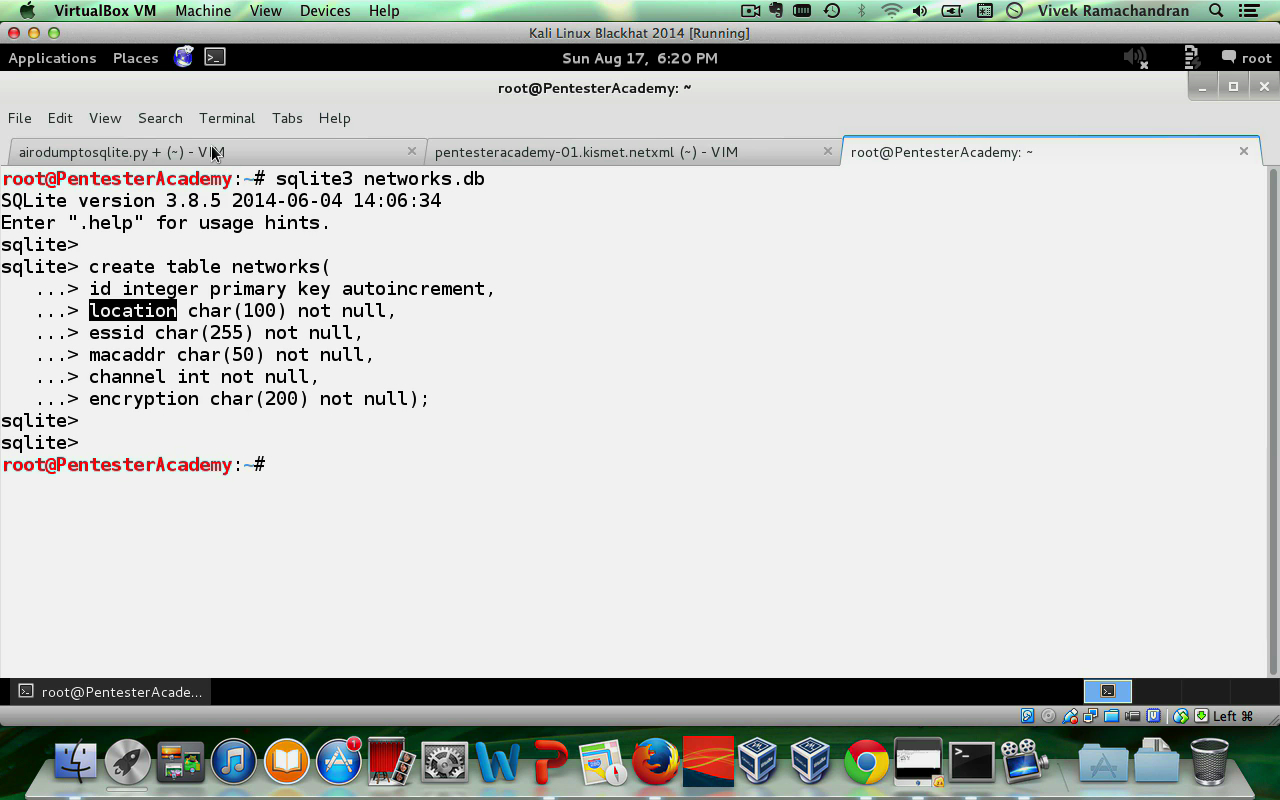This screenshot has height=800, width=1280.
Task: Open the Vivek Ramachandran user menu
Action: point(1113,11)
